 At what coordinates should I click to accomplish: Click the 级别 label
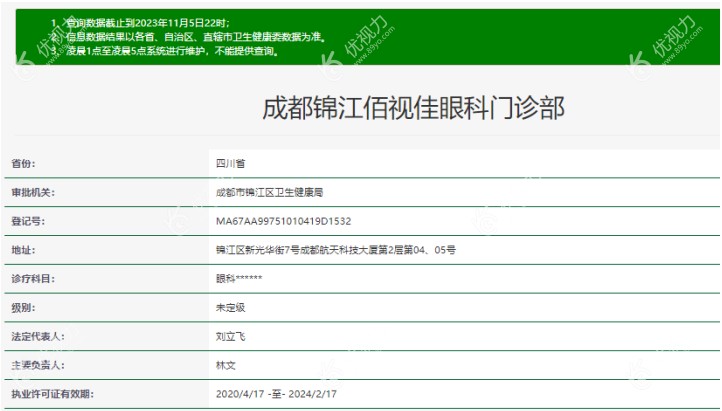click(x=23, y=307)
